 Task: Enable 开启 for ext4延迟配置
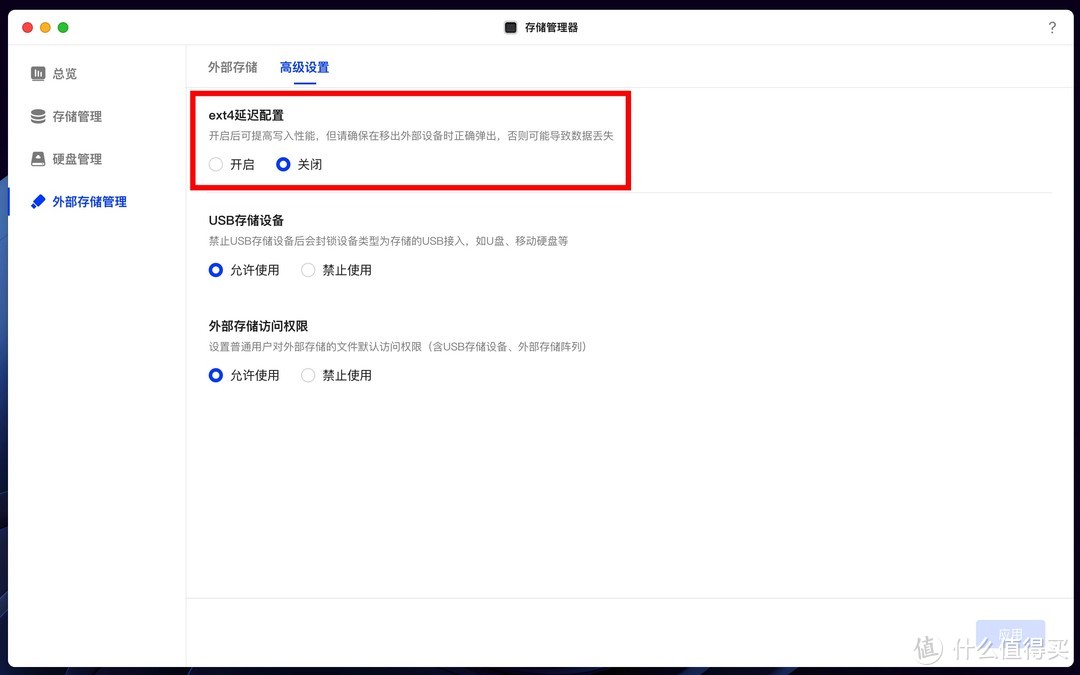tap(215, 164)
